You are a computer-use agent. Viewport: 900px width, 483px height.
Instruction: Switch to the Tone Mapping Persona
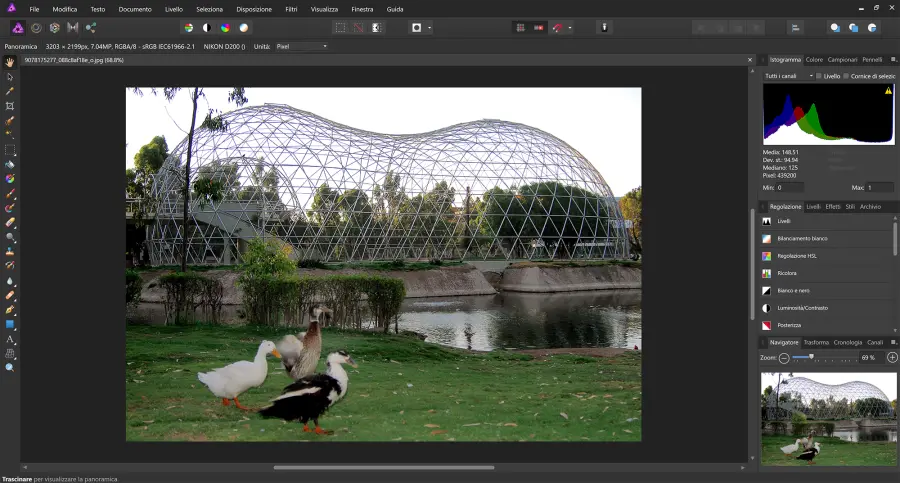72,28
